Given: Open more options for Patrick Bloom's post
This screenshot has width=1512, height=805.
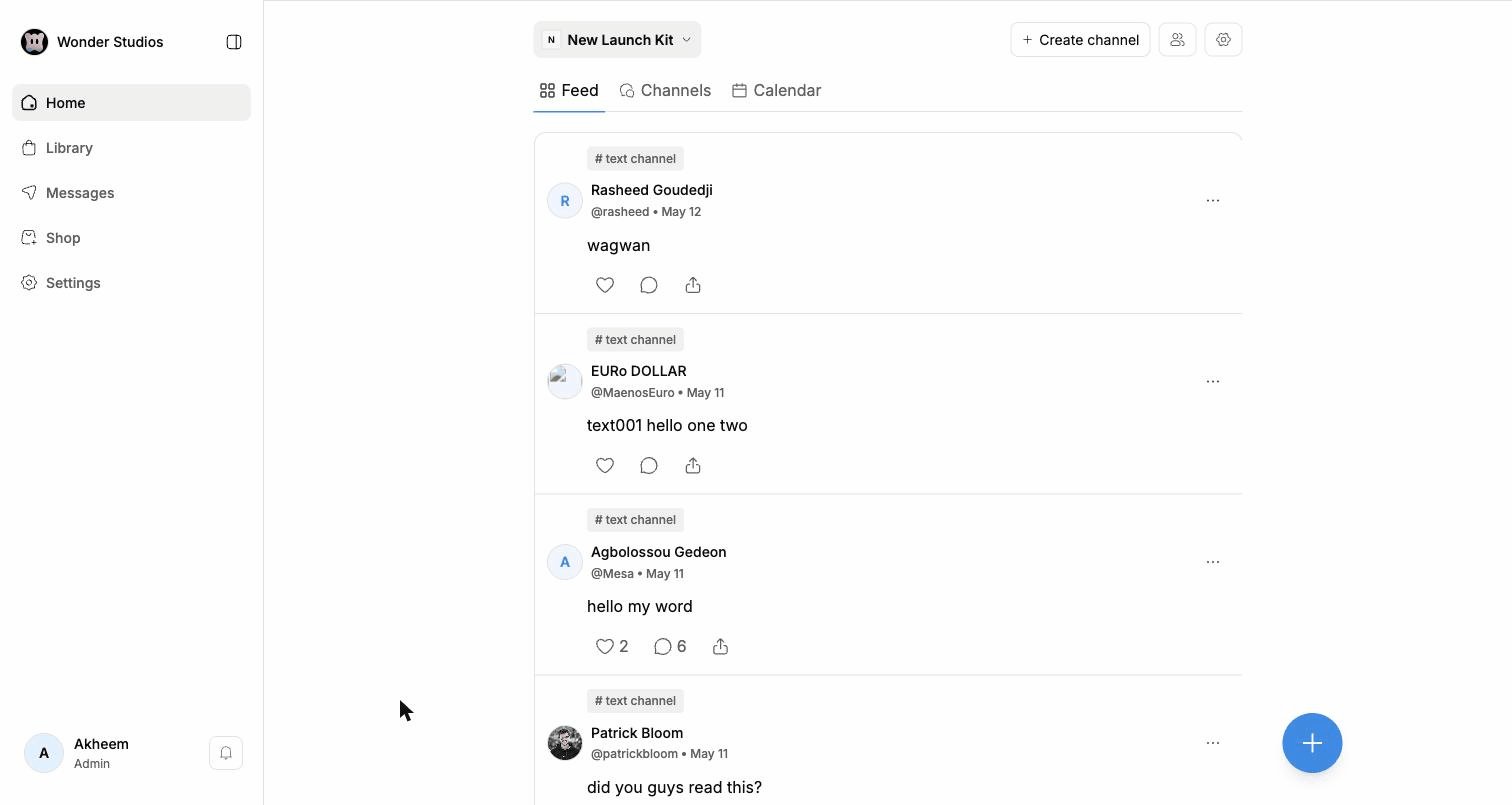Looking at the screenshot, I should point(1213,743).
